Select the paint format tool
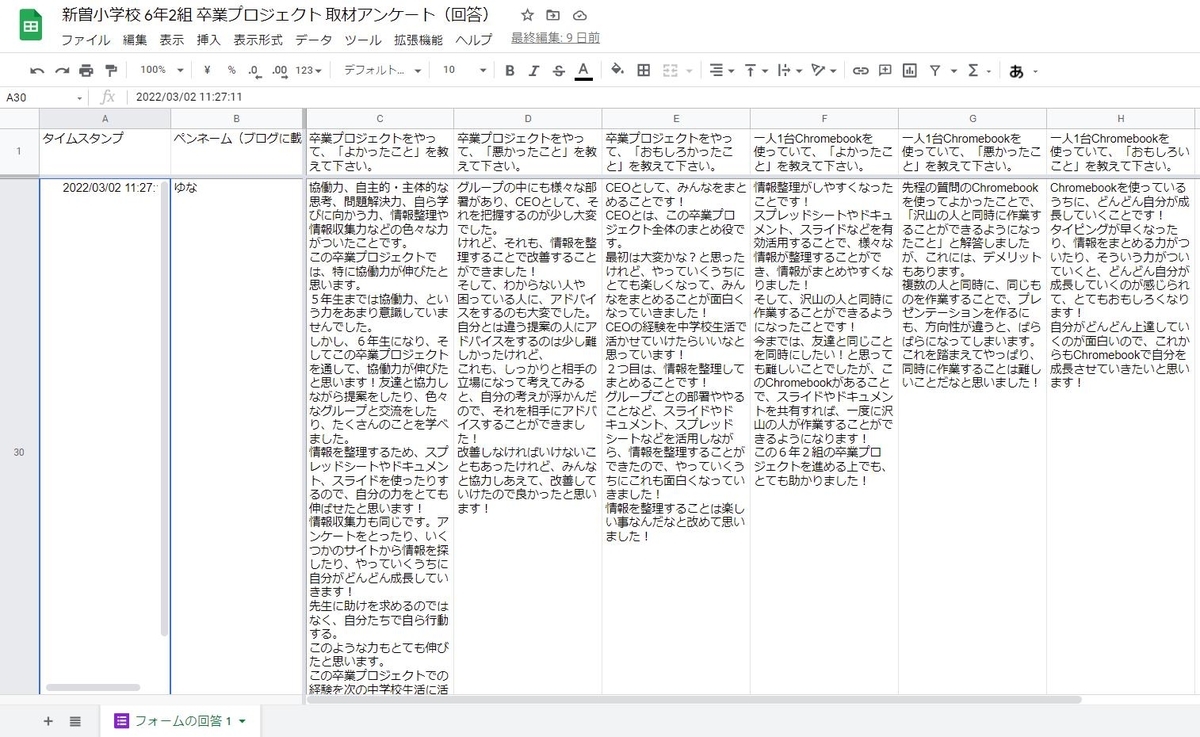The image size is (1200, 737). 110,70
